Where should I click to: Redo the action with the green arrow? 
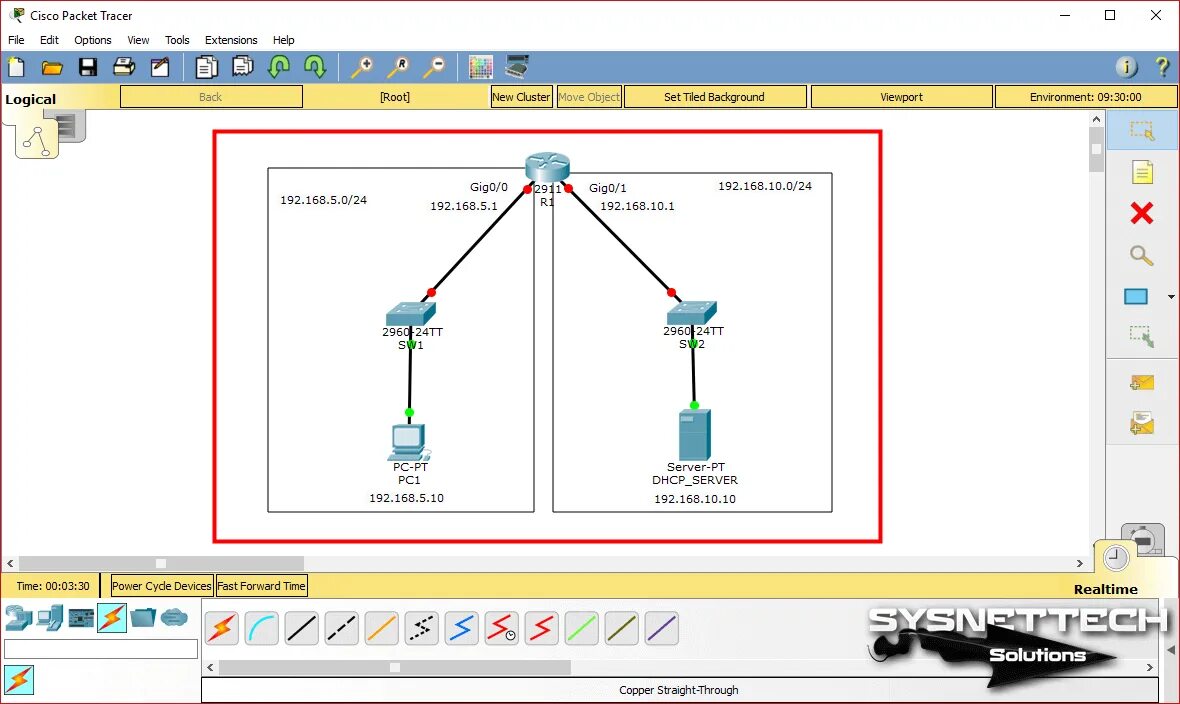(315, 67)
